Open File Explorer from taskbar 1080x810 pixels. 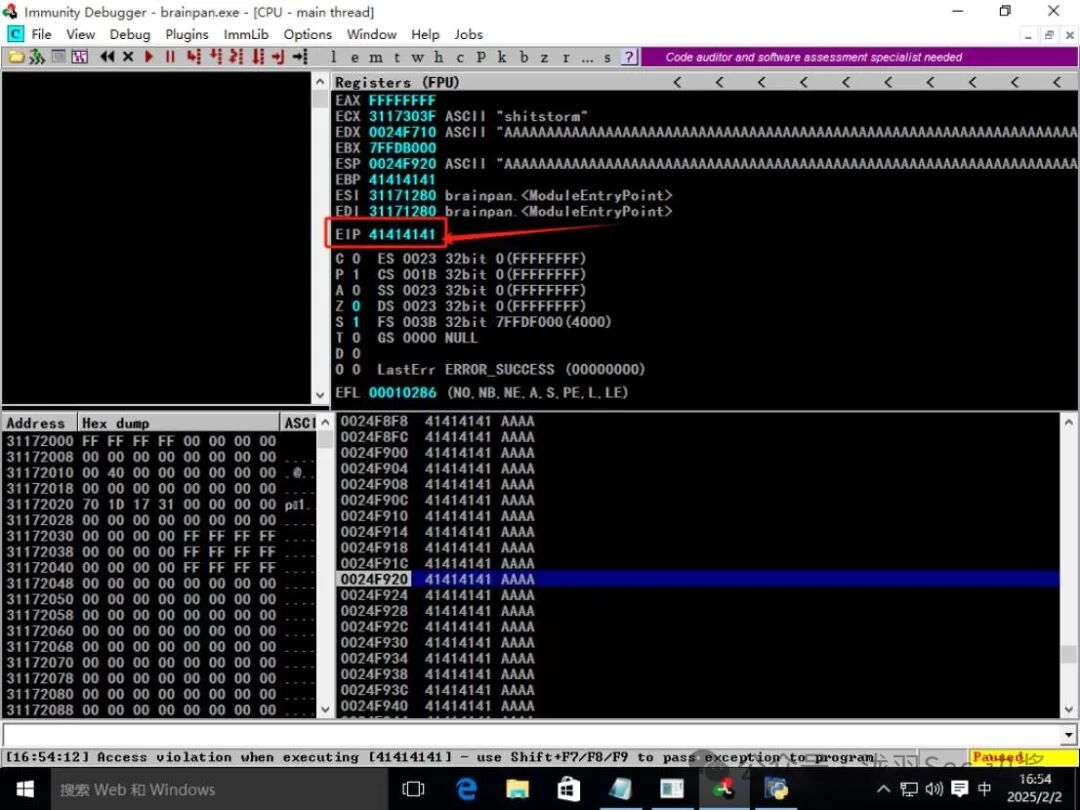517,789
